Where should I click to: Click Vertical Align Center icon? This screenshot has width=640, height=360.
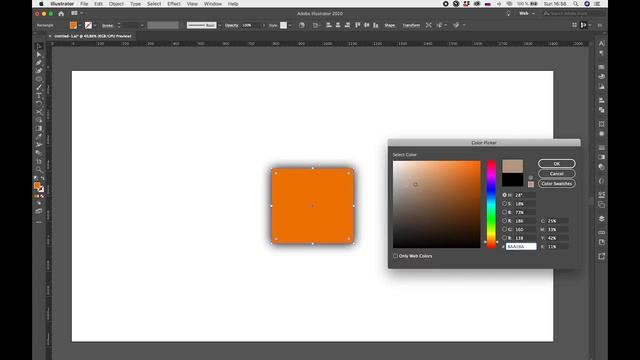(x=367, y=25)
